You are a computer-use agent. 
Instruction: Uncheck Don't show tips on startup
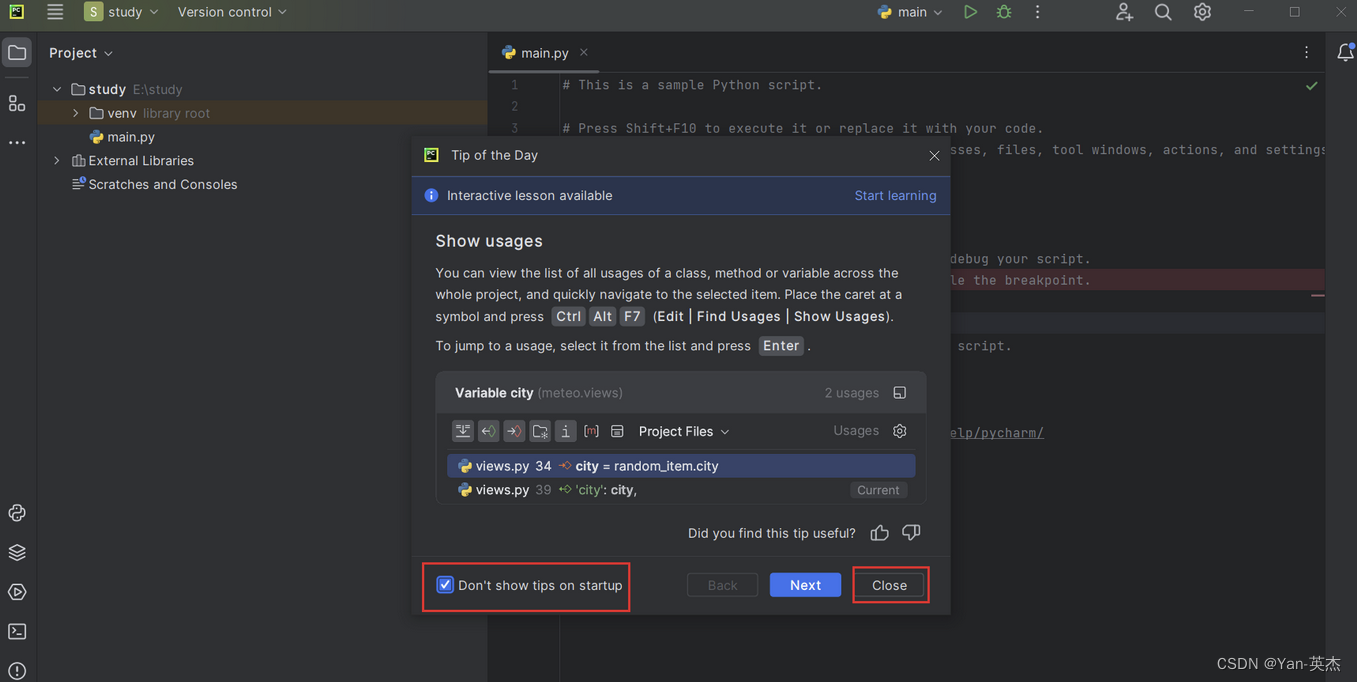point(444,584)
